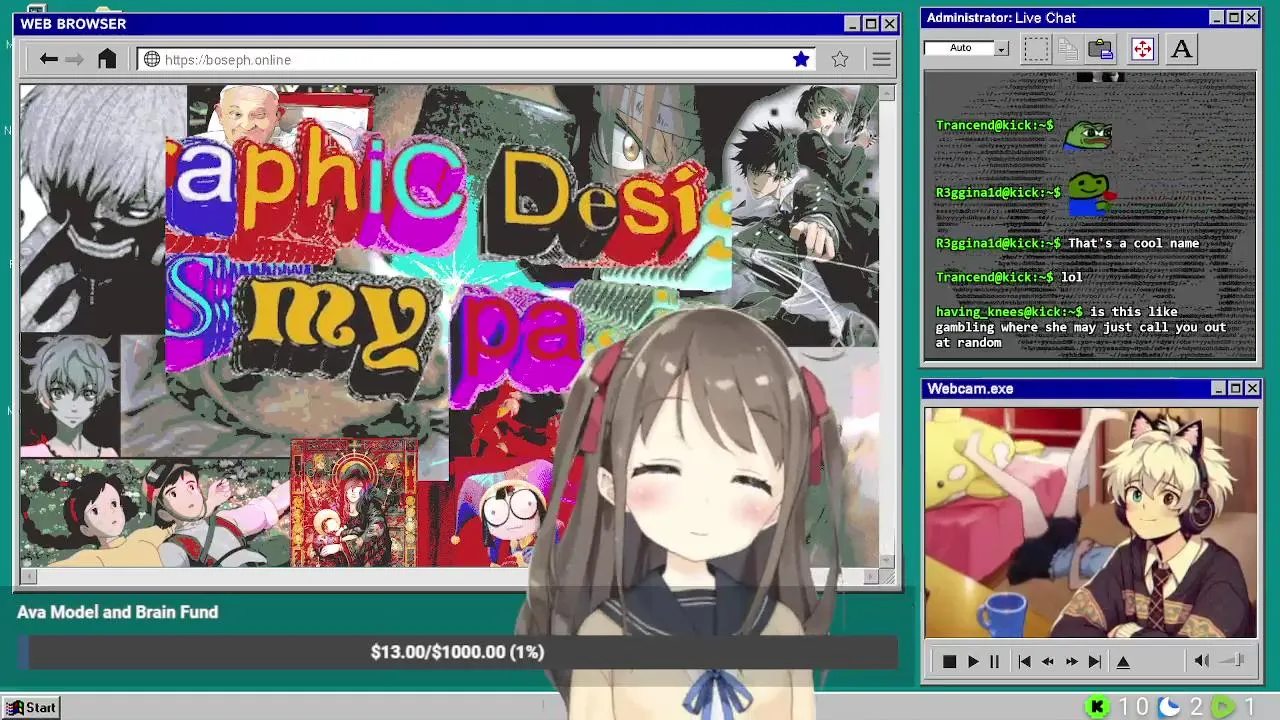Click the Ava Model and Brain Fund label
Viewport: 1280px width, 720px height.
117,612
